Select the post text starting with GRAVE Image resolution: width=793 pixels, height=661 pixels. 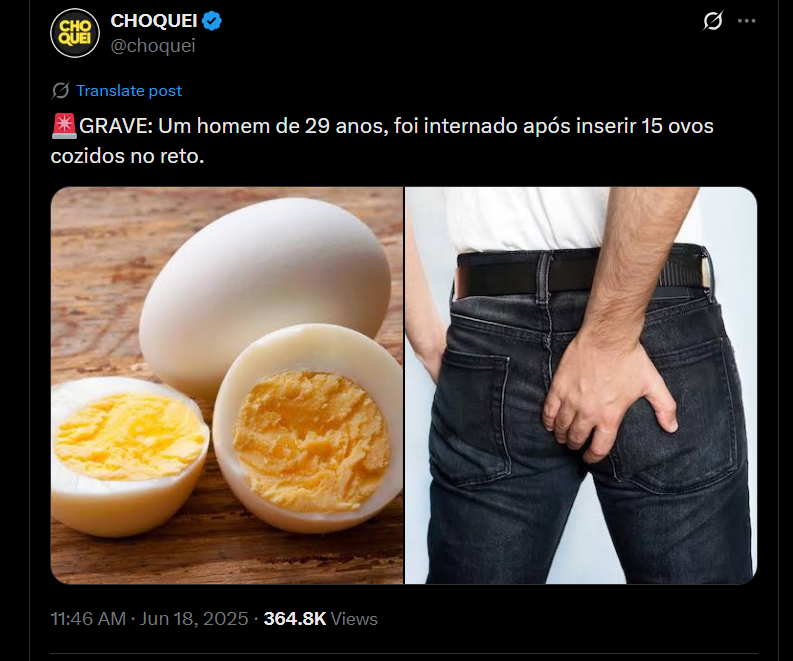point(382,141)
